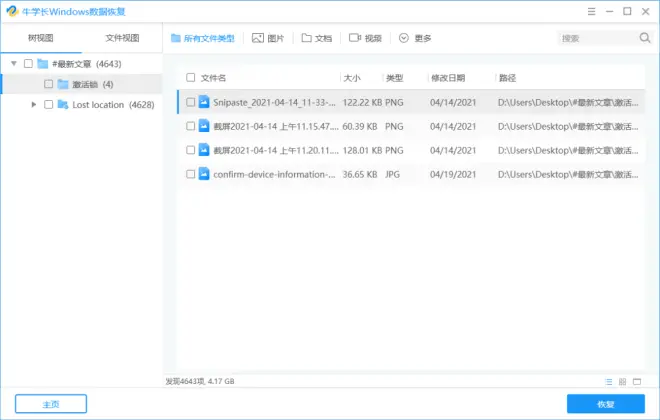This screenshot has height=420, width=660.
Task: Select 所有文件类型 filter tab
Action: click(x=203, y=38)
